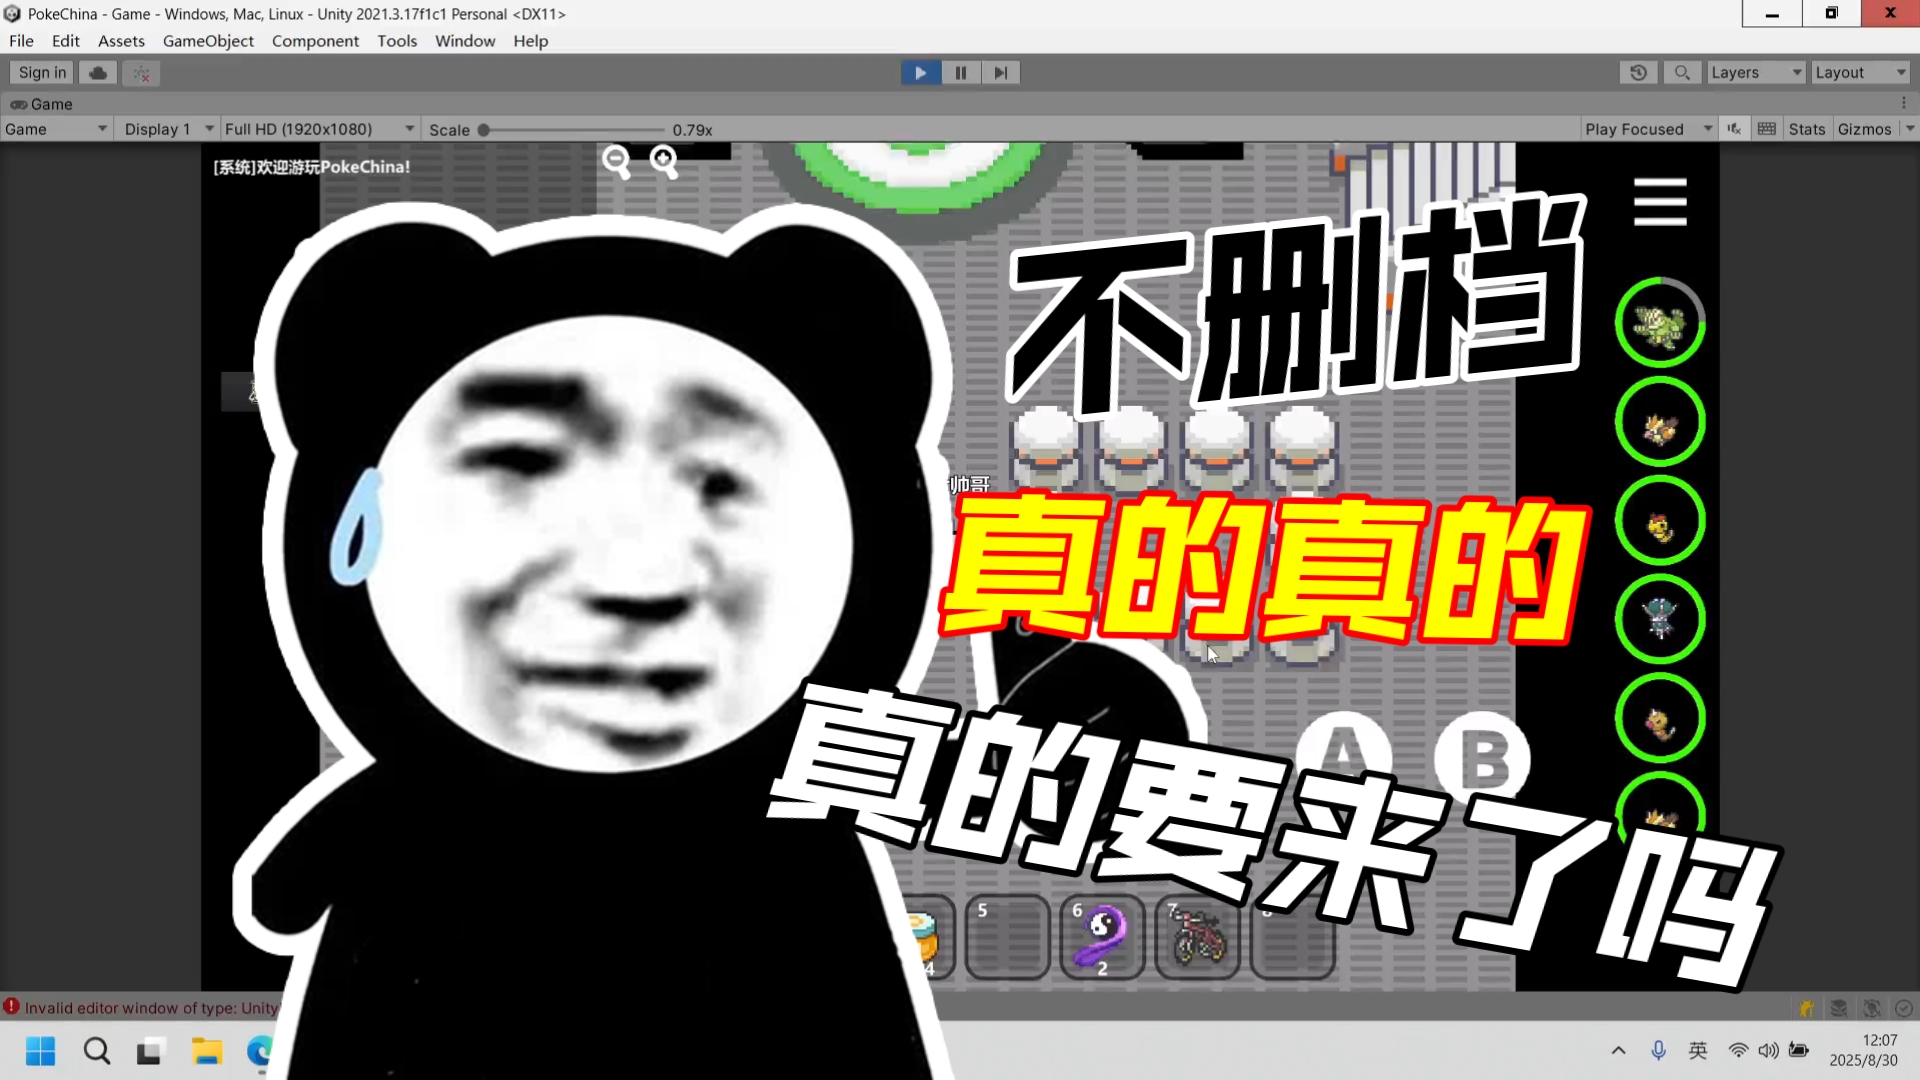This screenshot has width=1920, height=1080.
Task: Click the auto-generate lighting status icon
Action: point(1872,1008)
